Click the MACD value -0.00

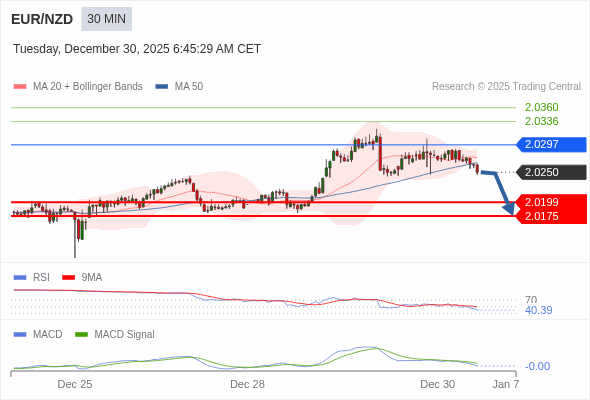click(x=537, y=366)
